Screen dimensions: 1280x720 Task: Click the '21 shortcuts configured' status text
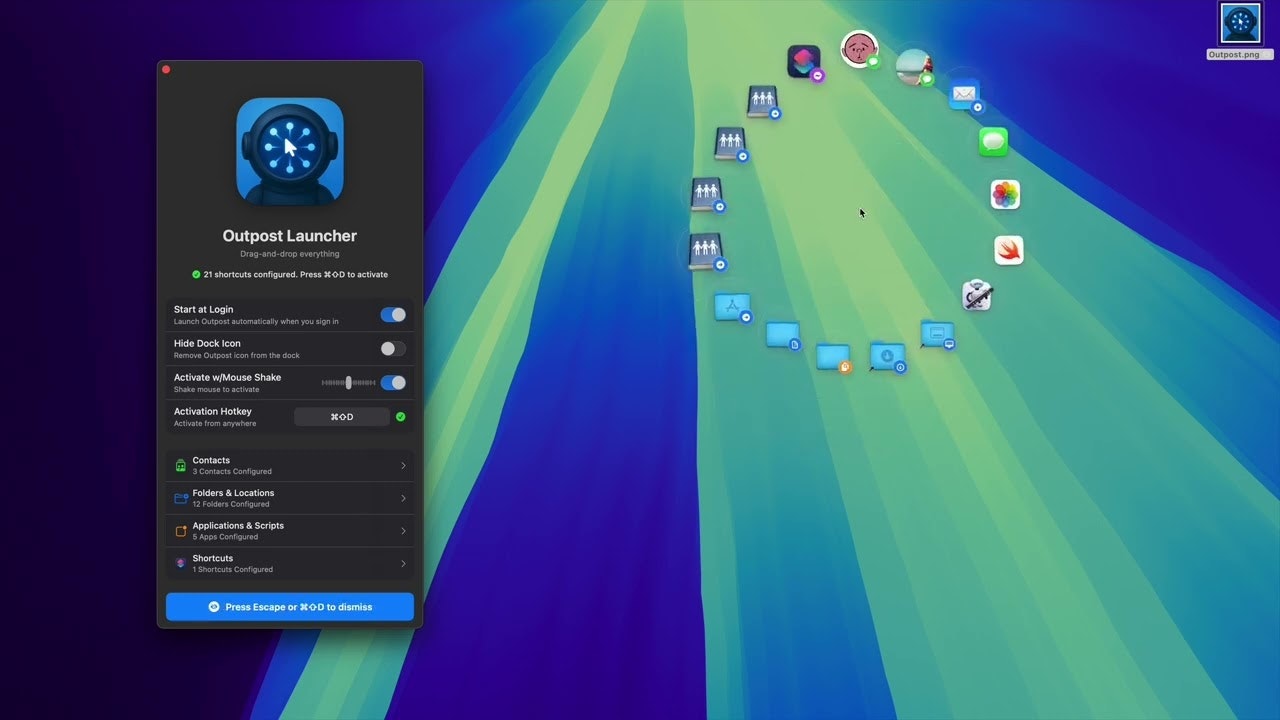point(295,274)
